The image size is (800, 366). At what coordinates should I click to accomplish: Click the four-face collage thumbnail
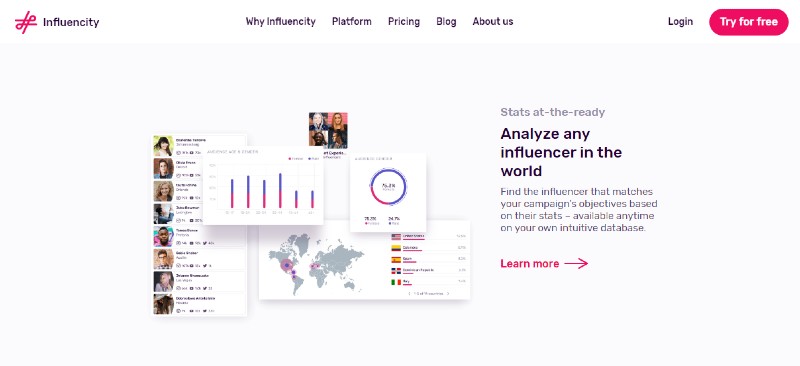tap(328, 131)
